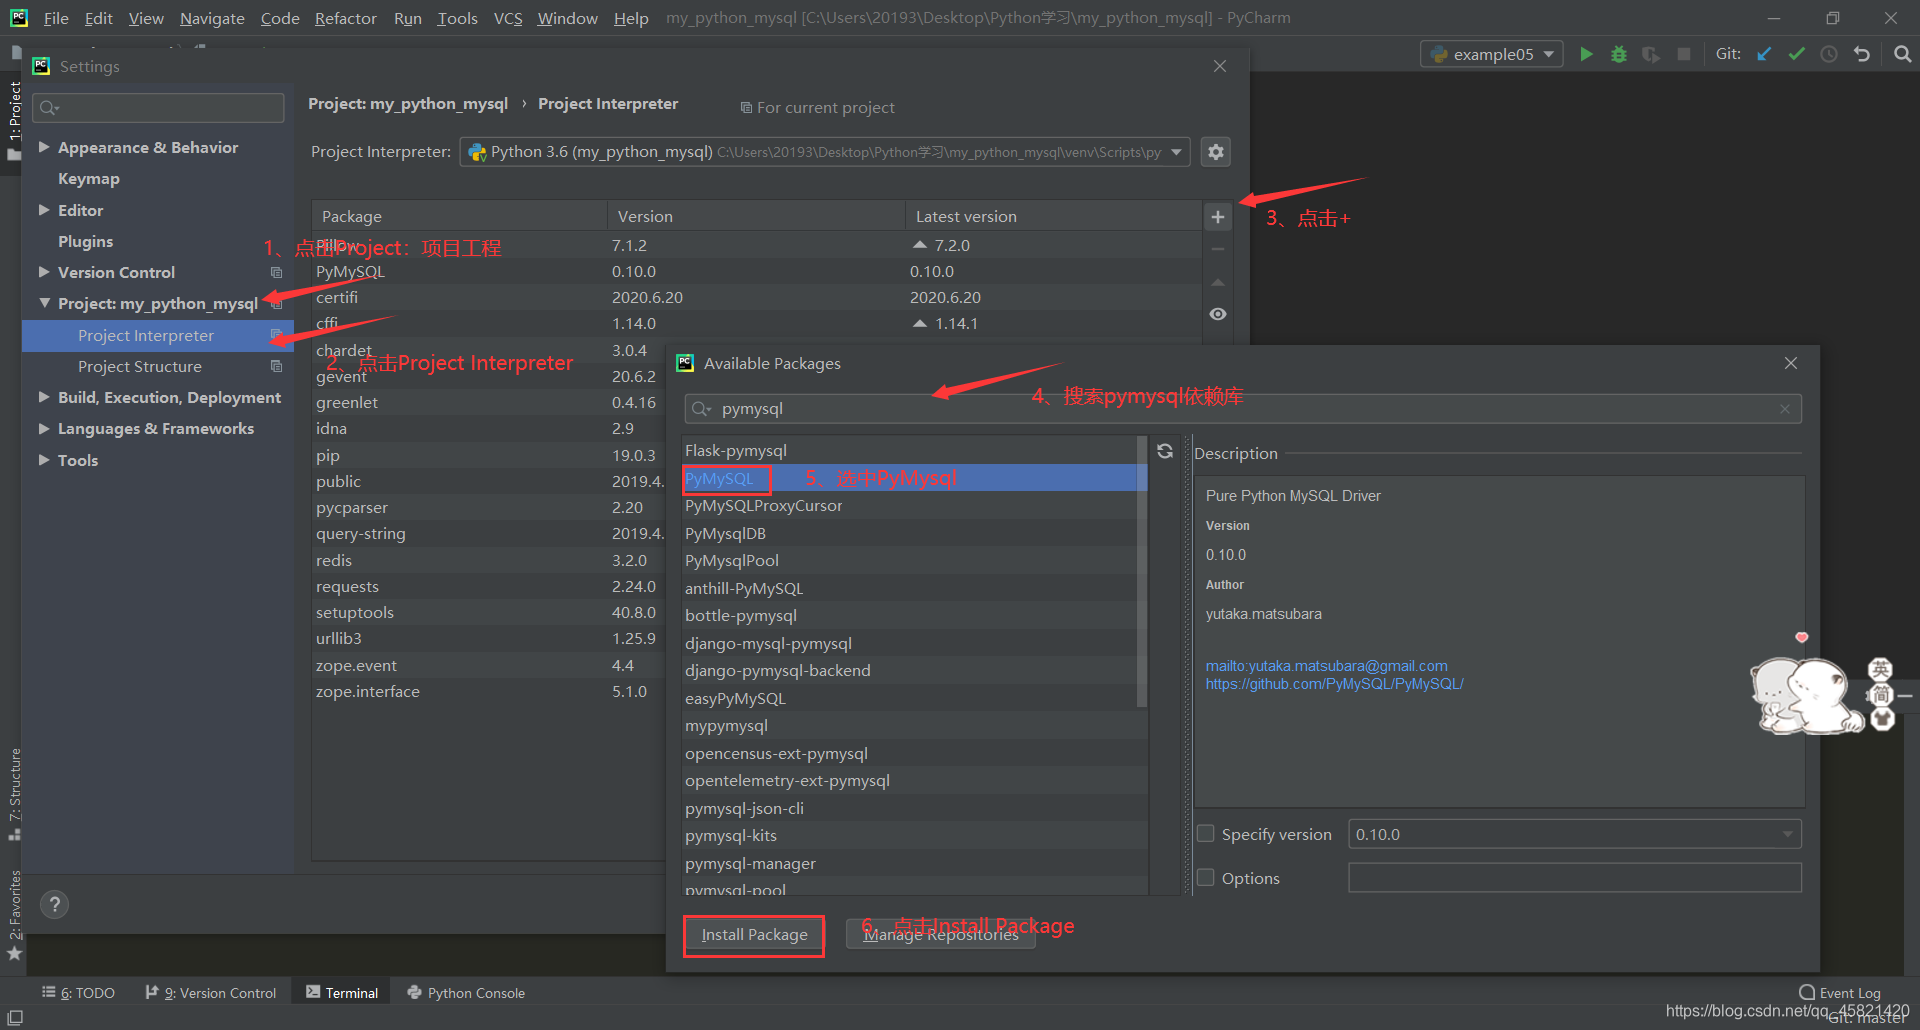
Task: Click the settings search field
Action: [159, 108]
